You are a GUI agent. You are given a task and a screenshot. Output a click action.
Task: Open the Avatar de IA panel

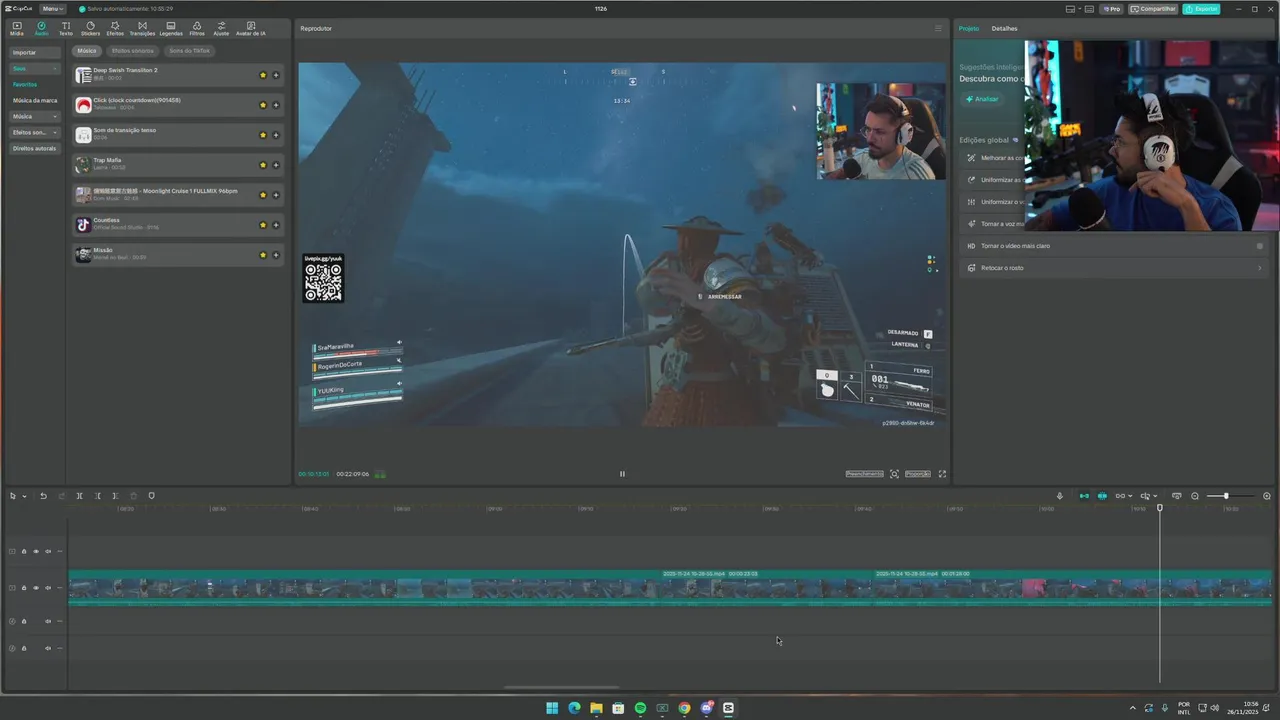(251, 28)
